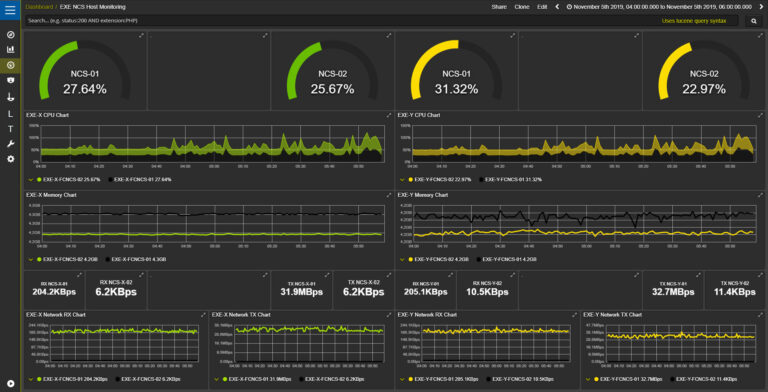This screenshot has width=768, height=392.
Task: Click Share in the top menu
Action: point(499,7)
